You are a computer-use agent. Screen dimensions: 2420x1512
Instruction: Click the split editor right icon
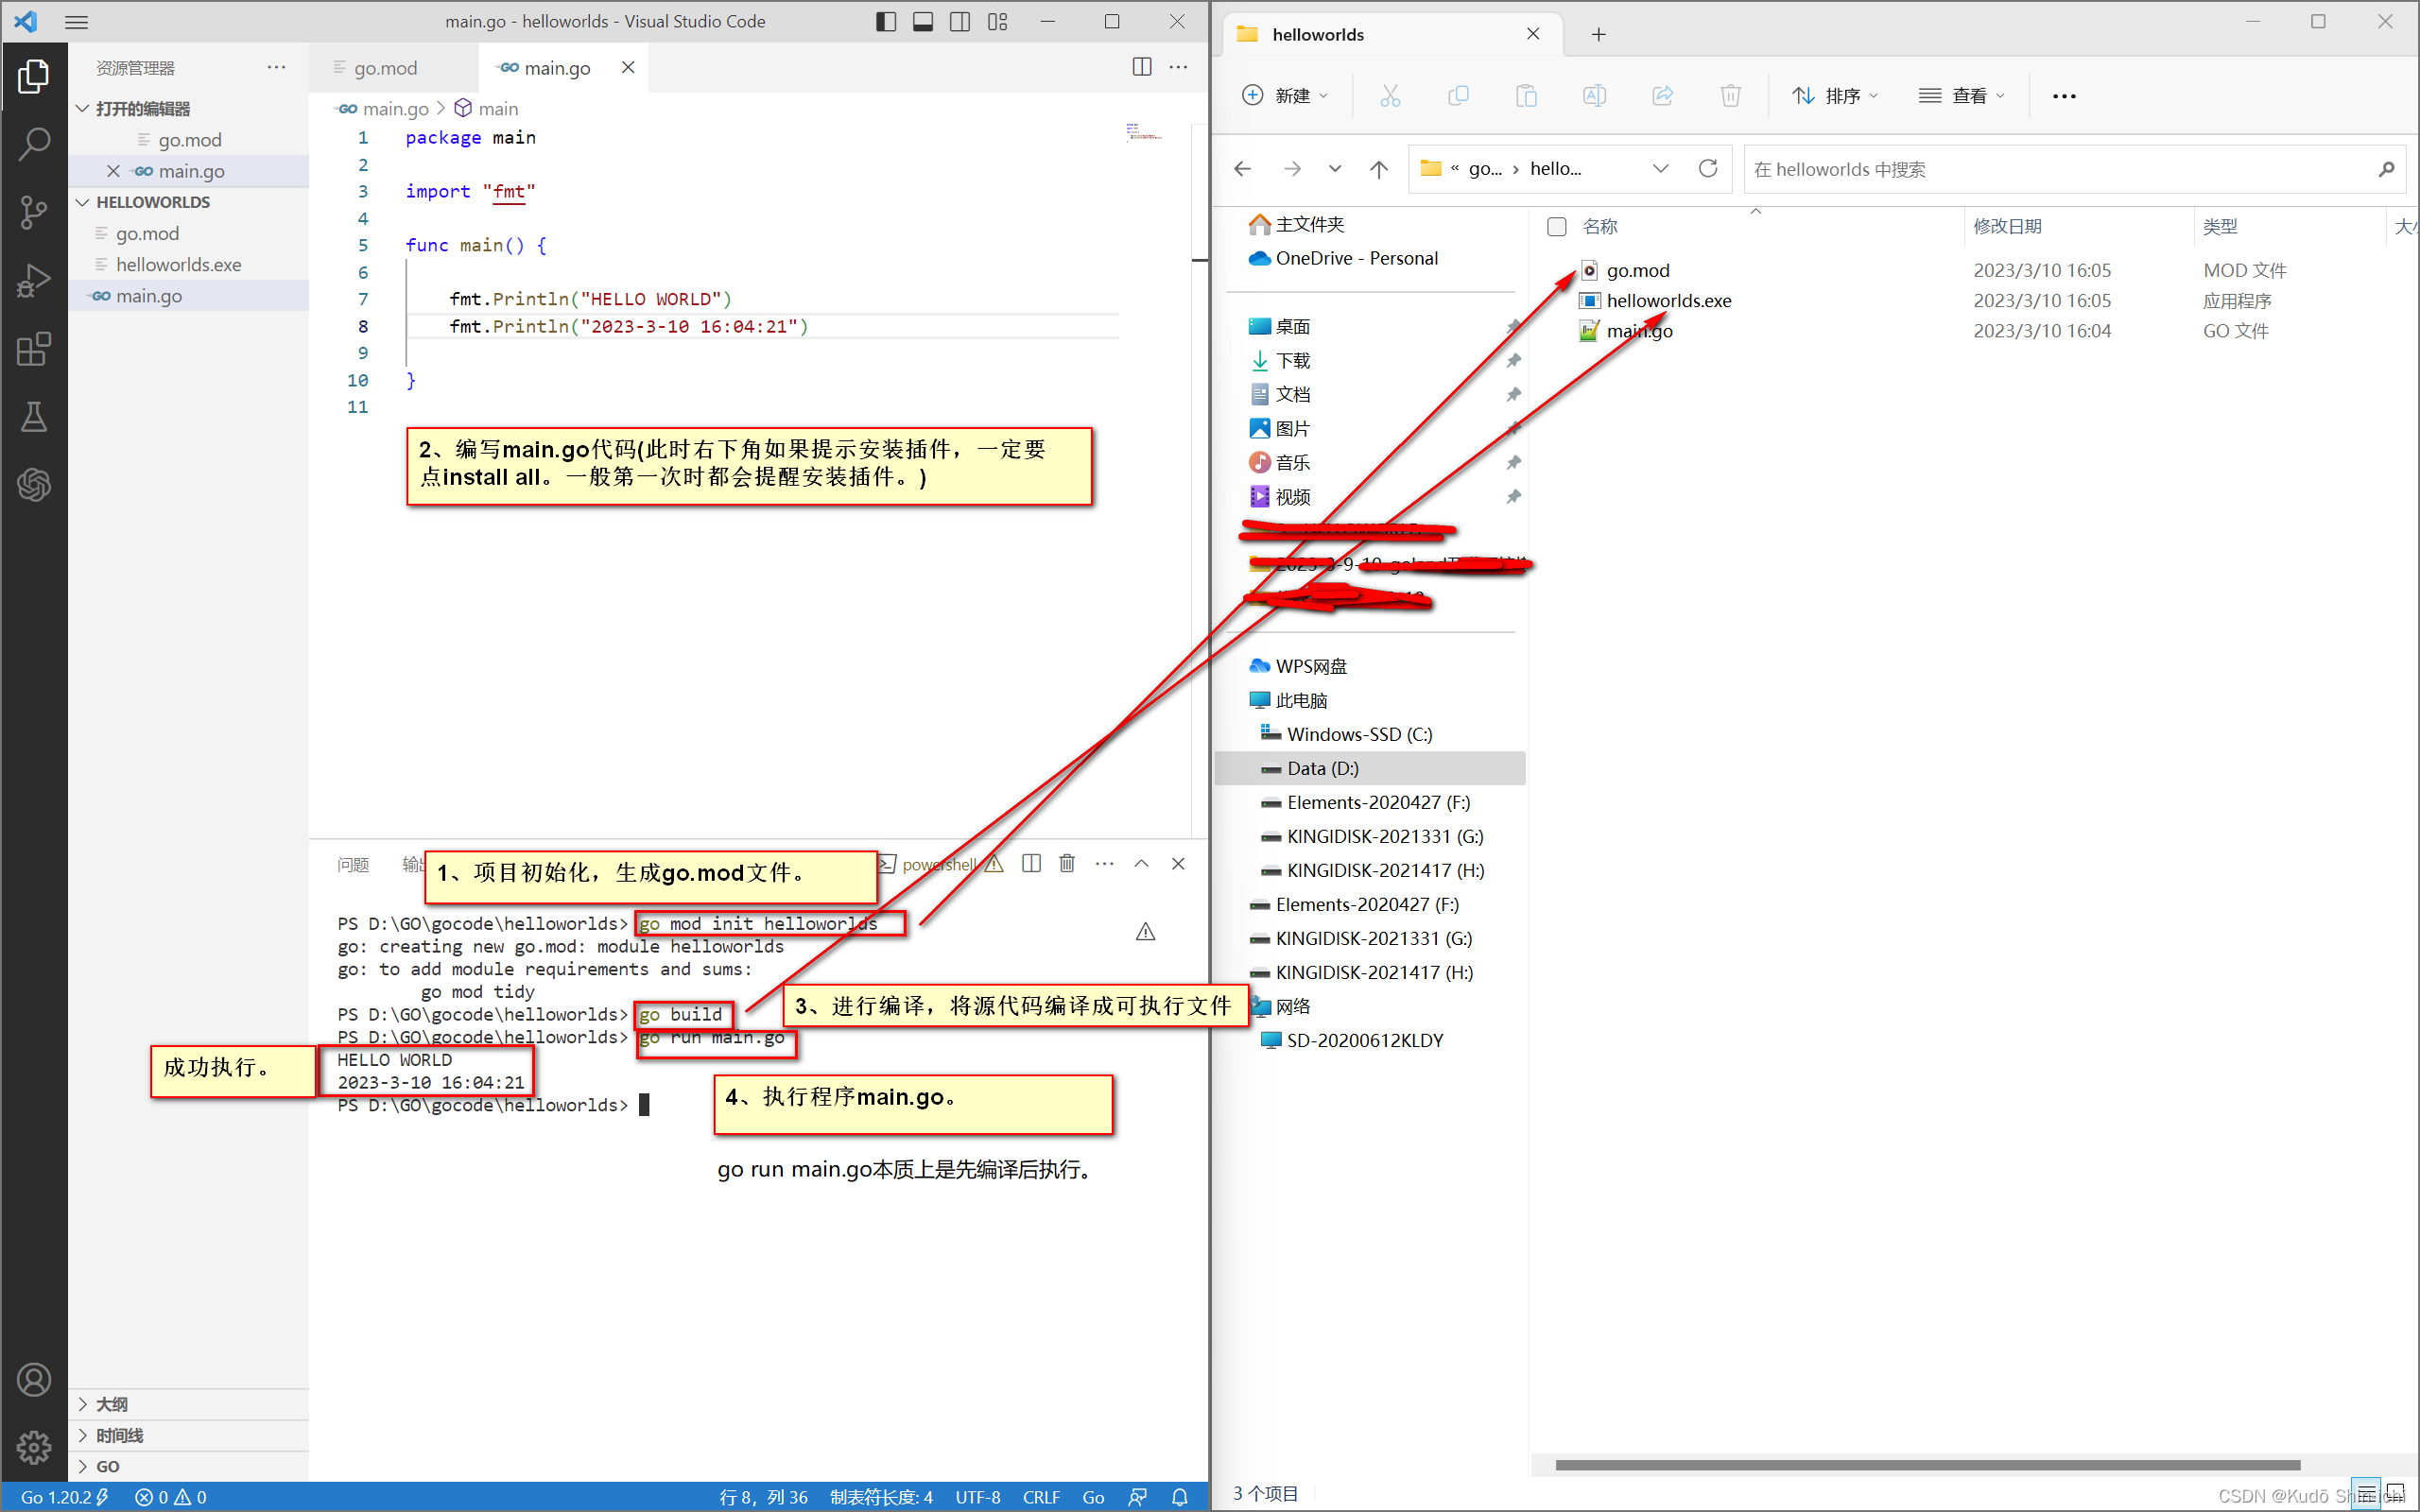pyautogui.click(x=1141, y=67)
